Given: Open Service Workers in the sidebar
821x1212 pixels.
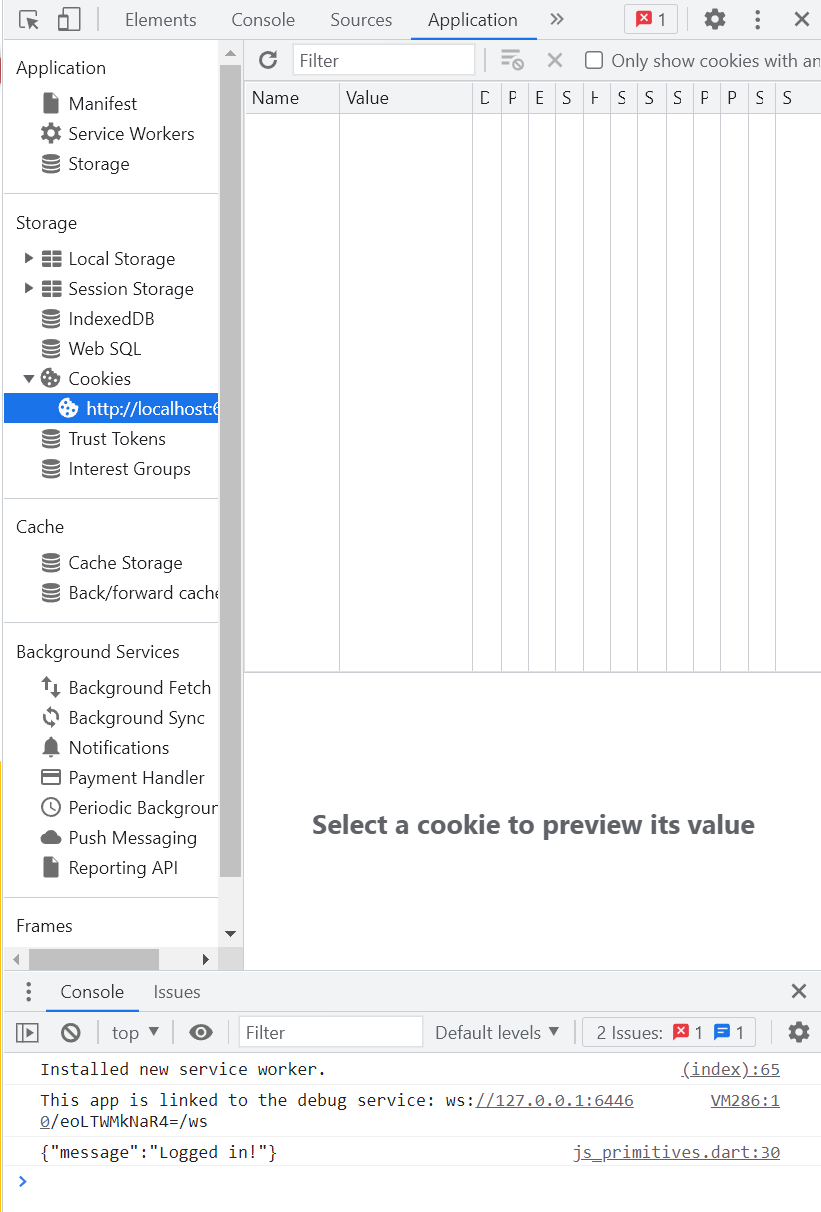Looking at the screenshot, I should coord(117,134).
